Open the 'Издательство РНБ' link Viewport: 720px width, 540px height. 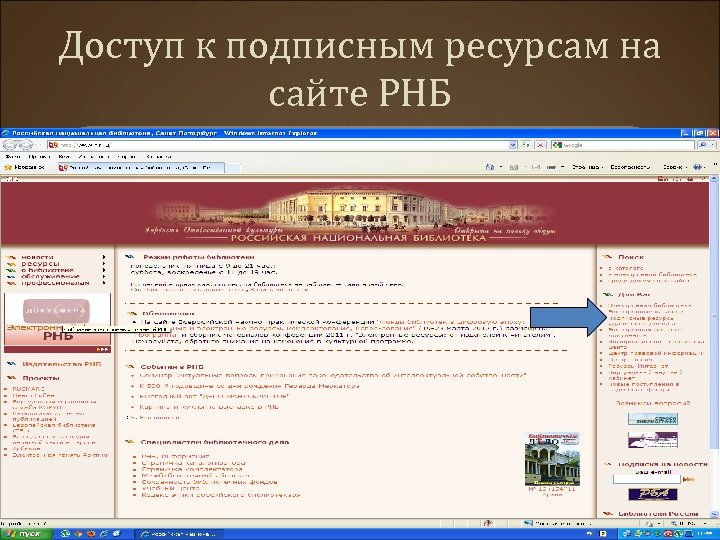point(62,364)
